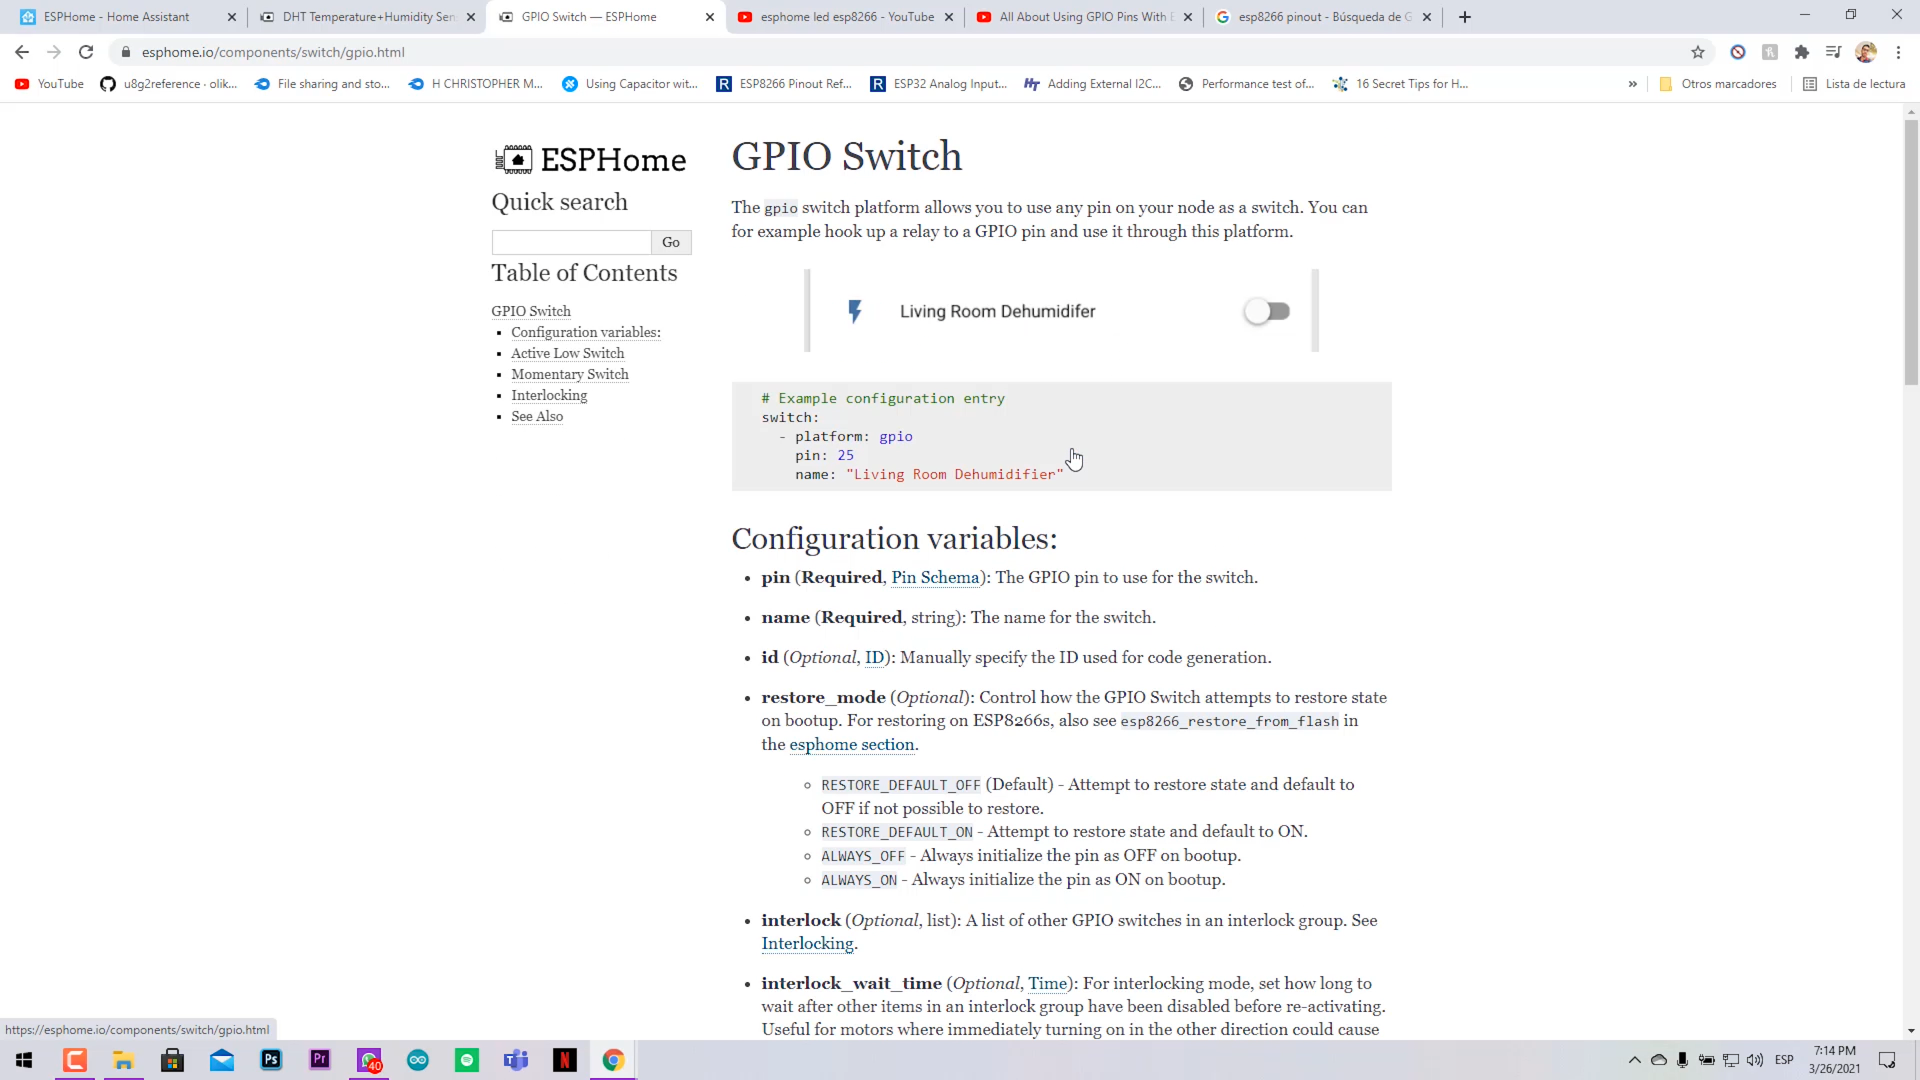The width and height of the screenshot is (1920, 1080).
Task: Switch to the esp8266 pinout Google search tab
Action: point(1324,17)
